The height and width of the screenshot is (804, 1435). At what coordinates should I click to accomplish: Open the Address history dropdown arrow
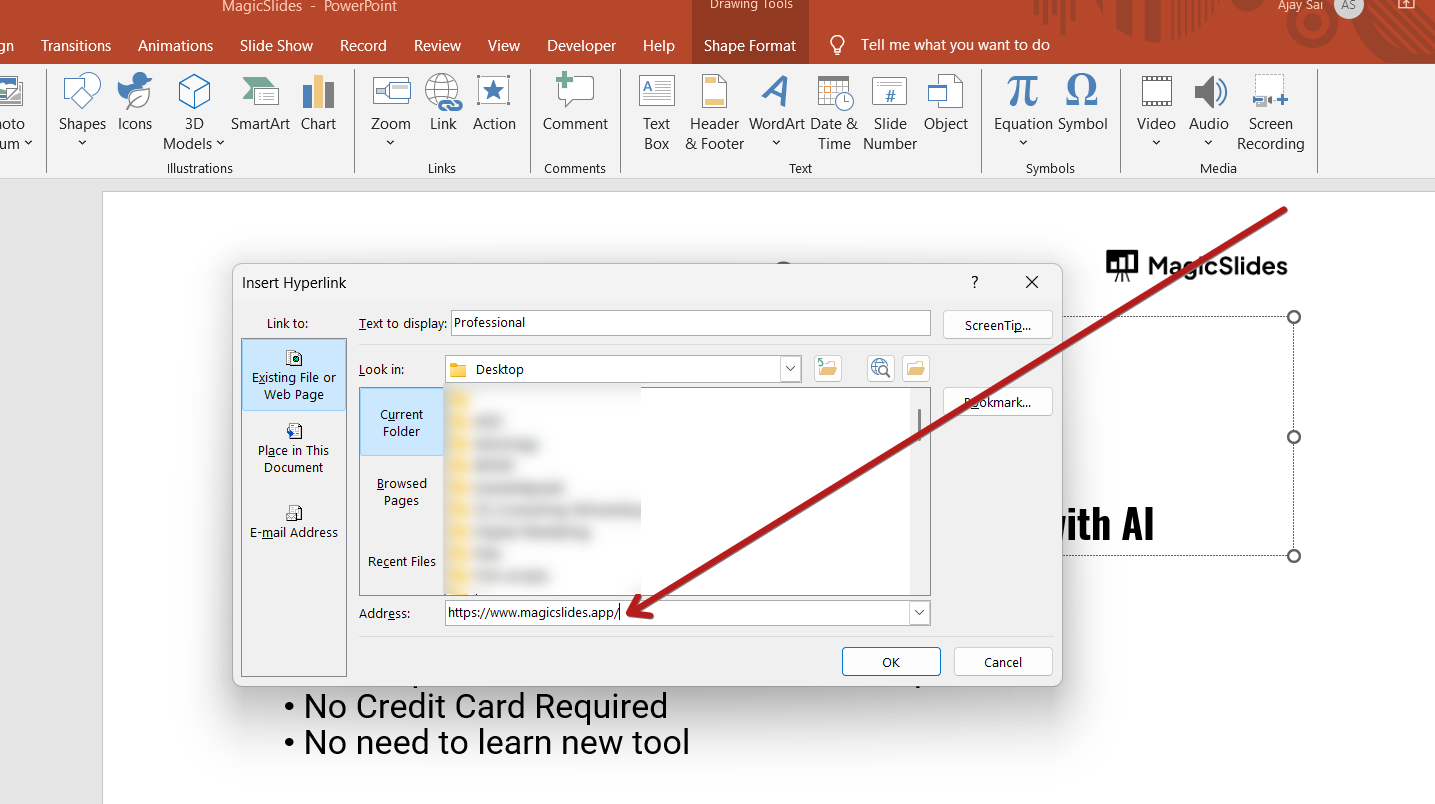(x=919, y=613)
